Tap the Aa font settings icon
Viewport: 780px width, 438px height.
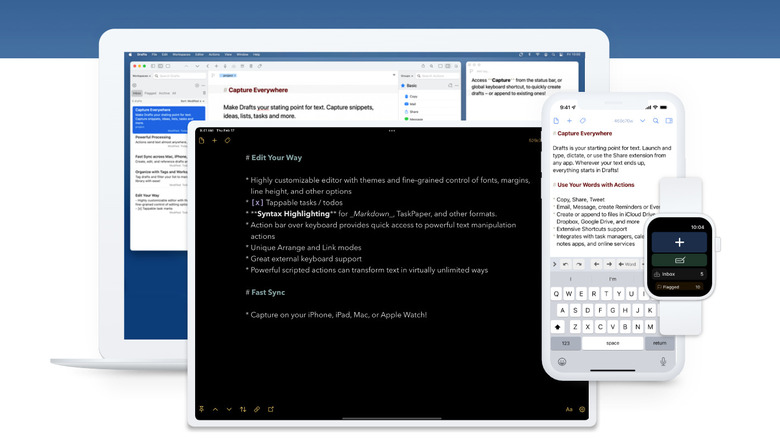[x=569, y=410]
